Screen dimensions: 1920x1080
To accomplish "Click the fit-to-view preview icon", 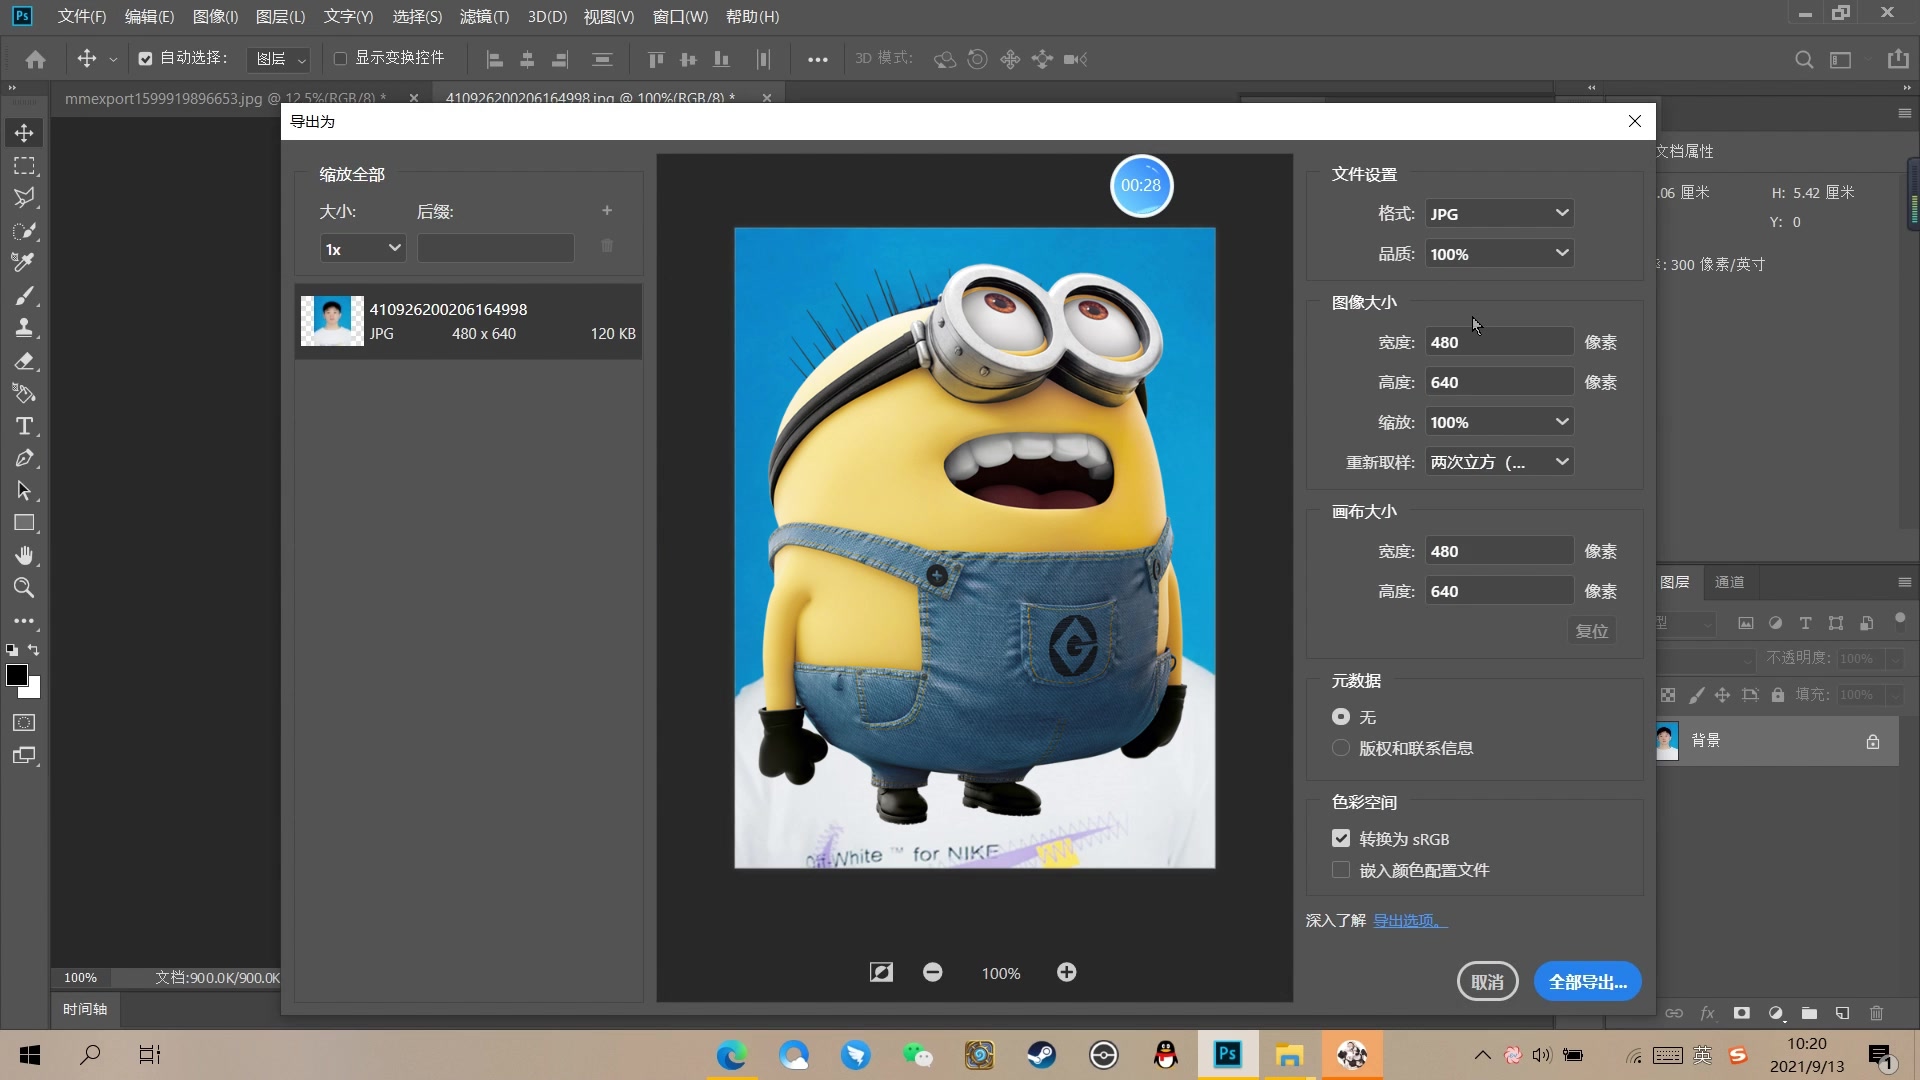I will 881,972.
